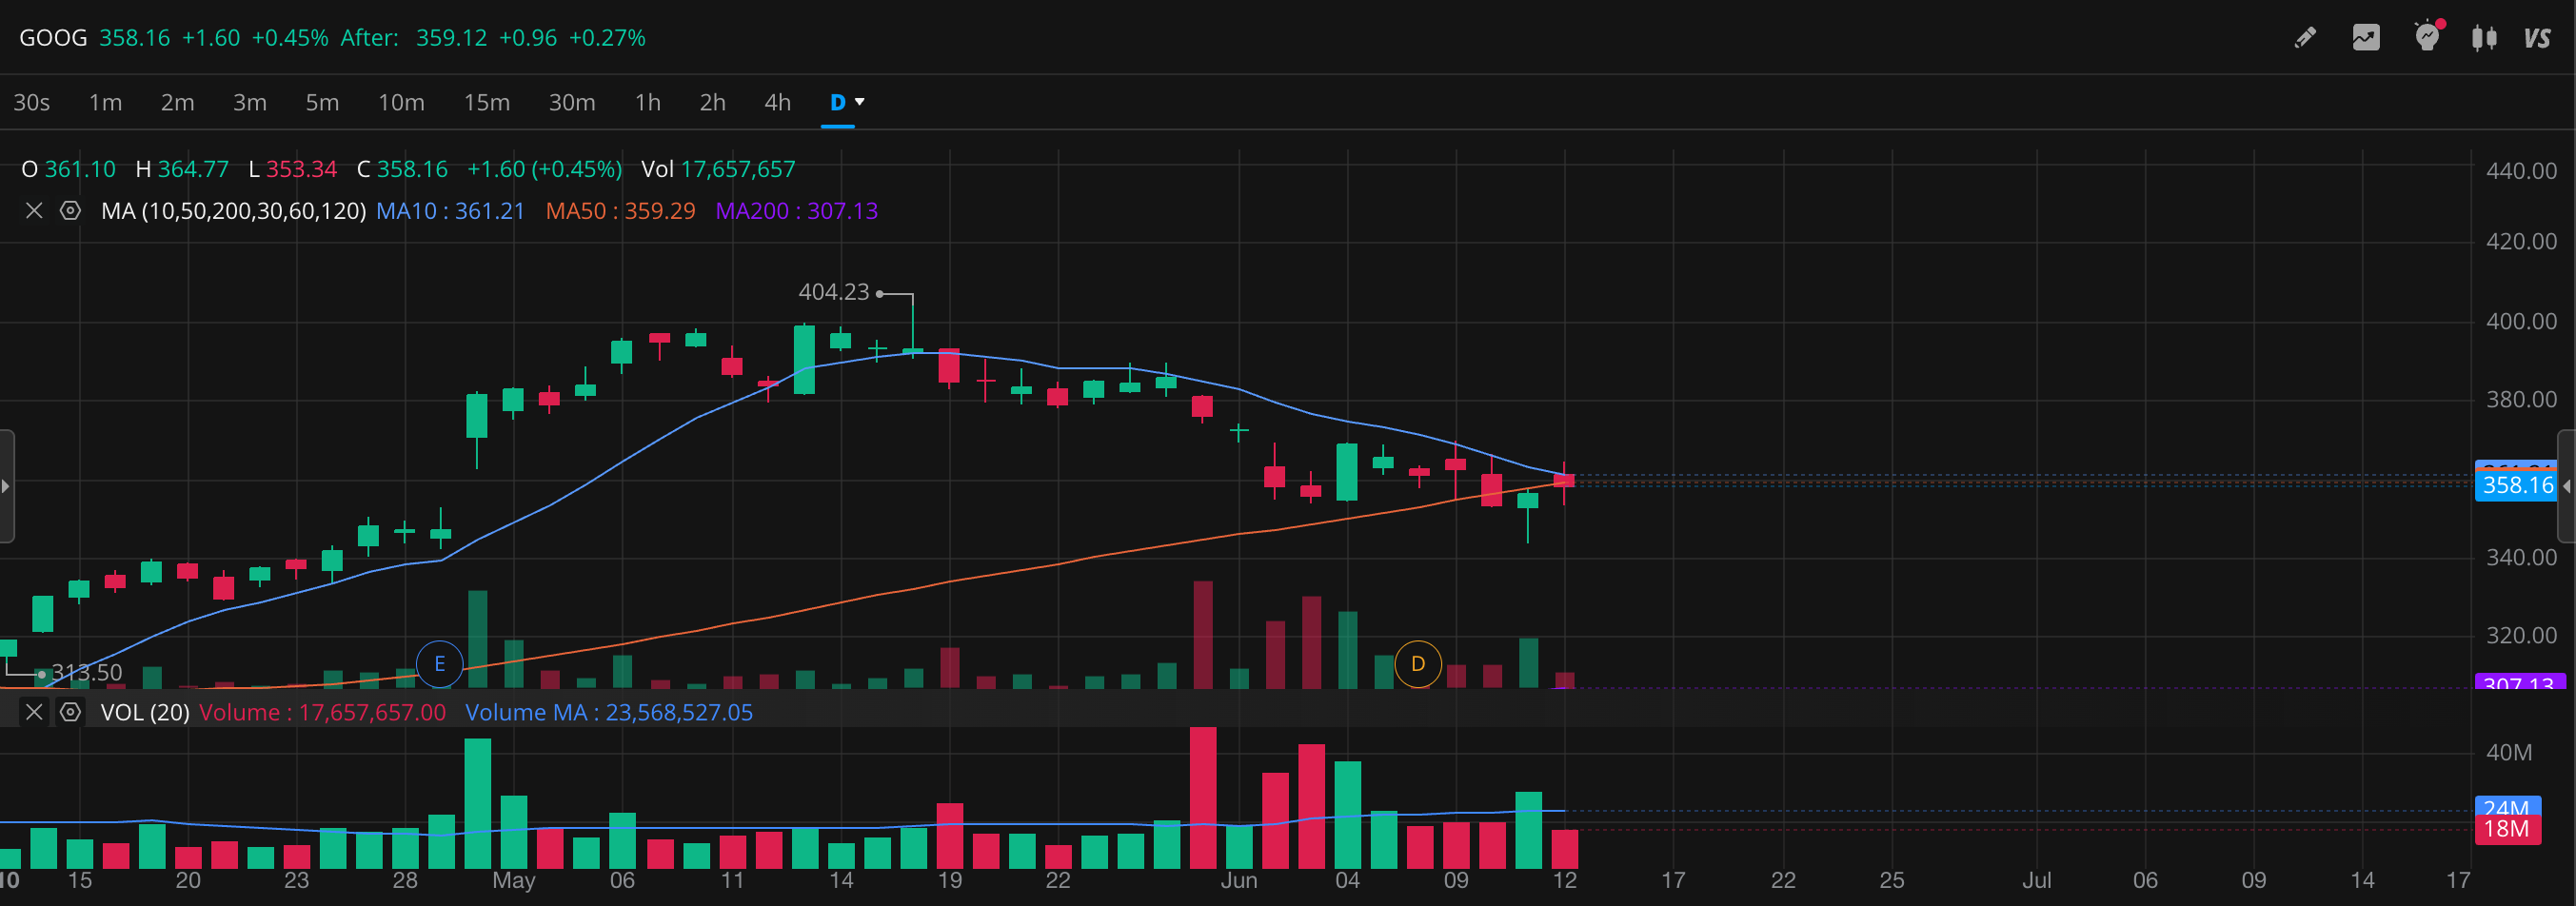Open the D timeframe dropdown arrow
2576x906 pixels.
coord(860,102)
